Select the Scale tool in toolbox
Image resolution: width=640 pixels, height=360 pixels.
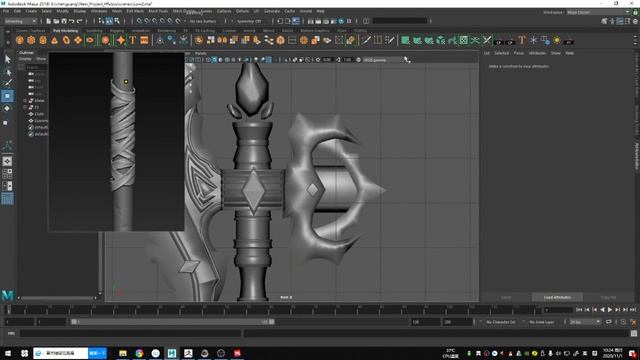coord(6,122)
